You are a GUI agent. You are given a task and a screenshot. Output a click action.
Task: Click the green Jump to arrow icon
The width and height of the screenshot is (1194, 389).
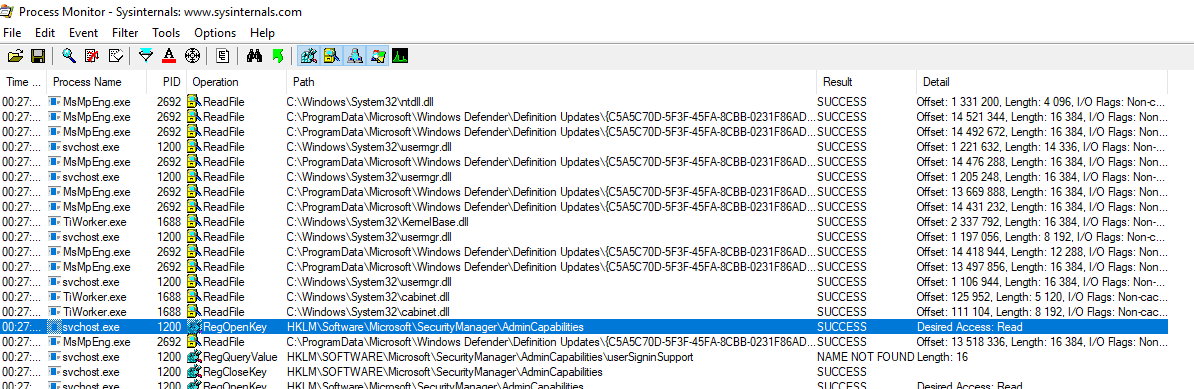pos(277,56)
